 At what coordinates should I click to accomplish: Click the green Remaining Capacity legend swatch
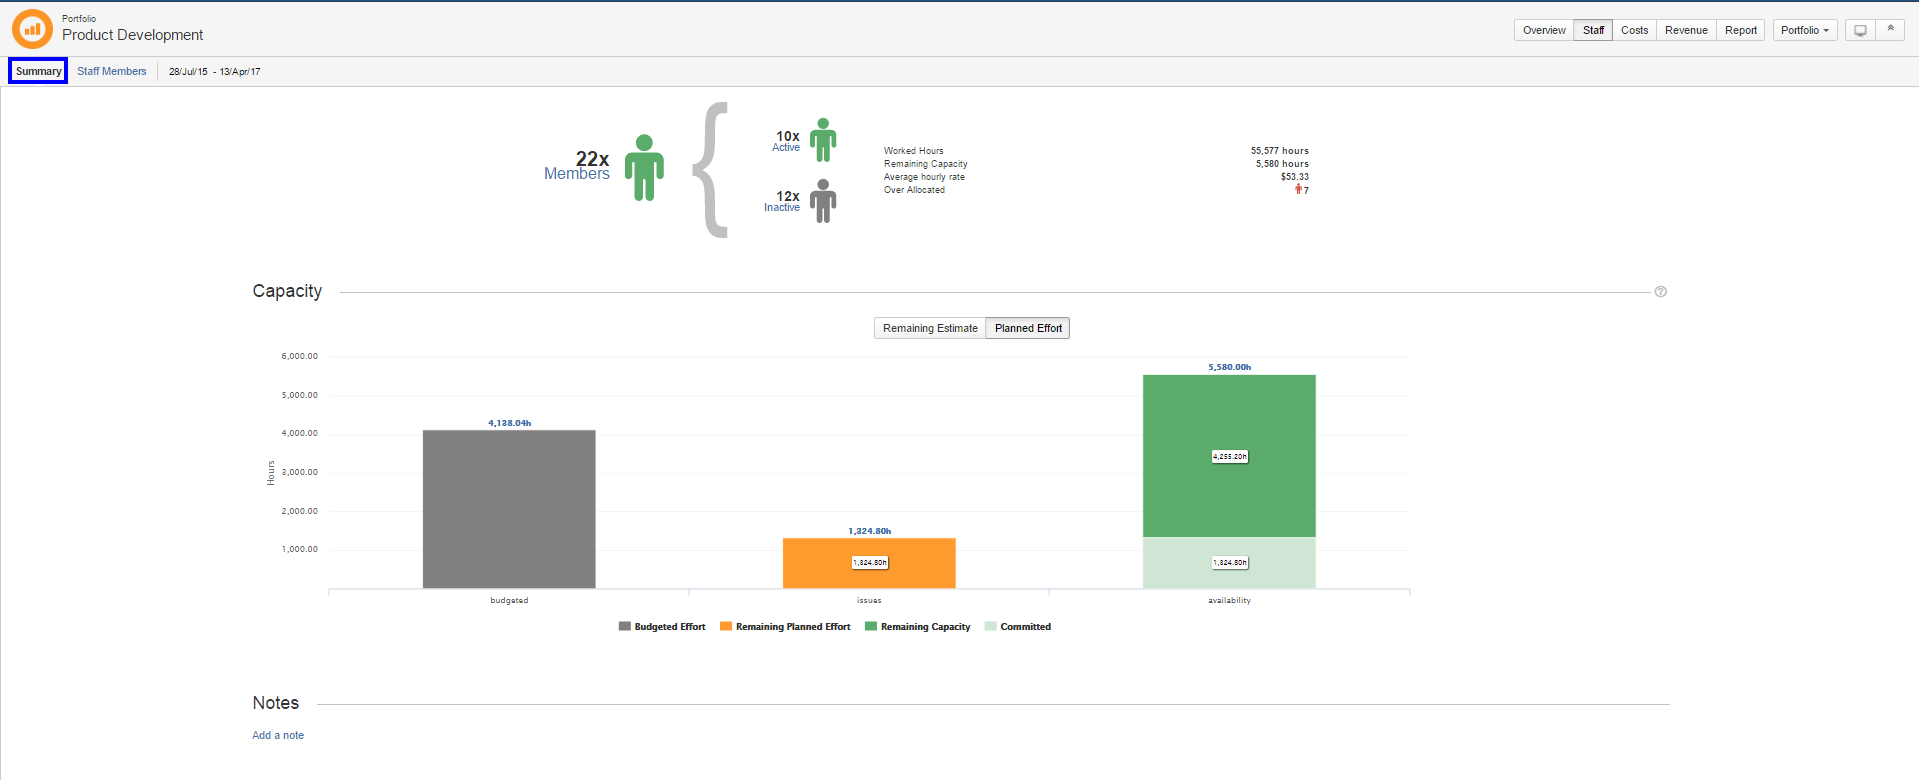click(x=871, y=627)
